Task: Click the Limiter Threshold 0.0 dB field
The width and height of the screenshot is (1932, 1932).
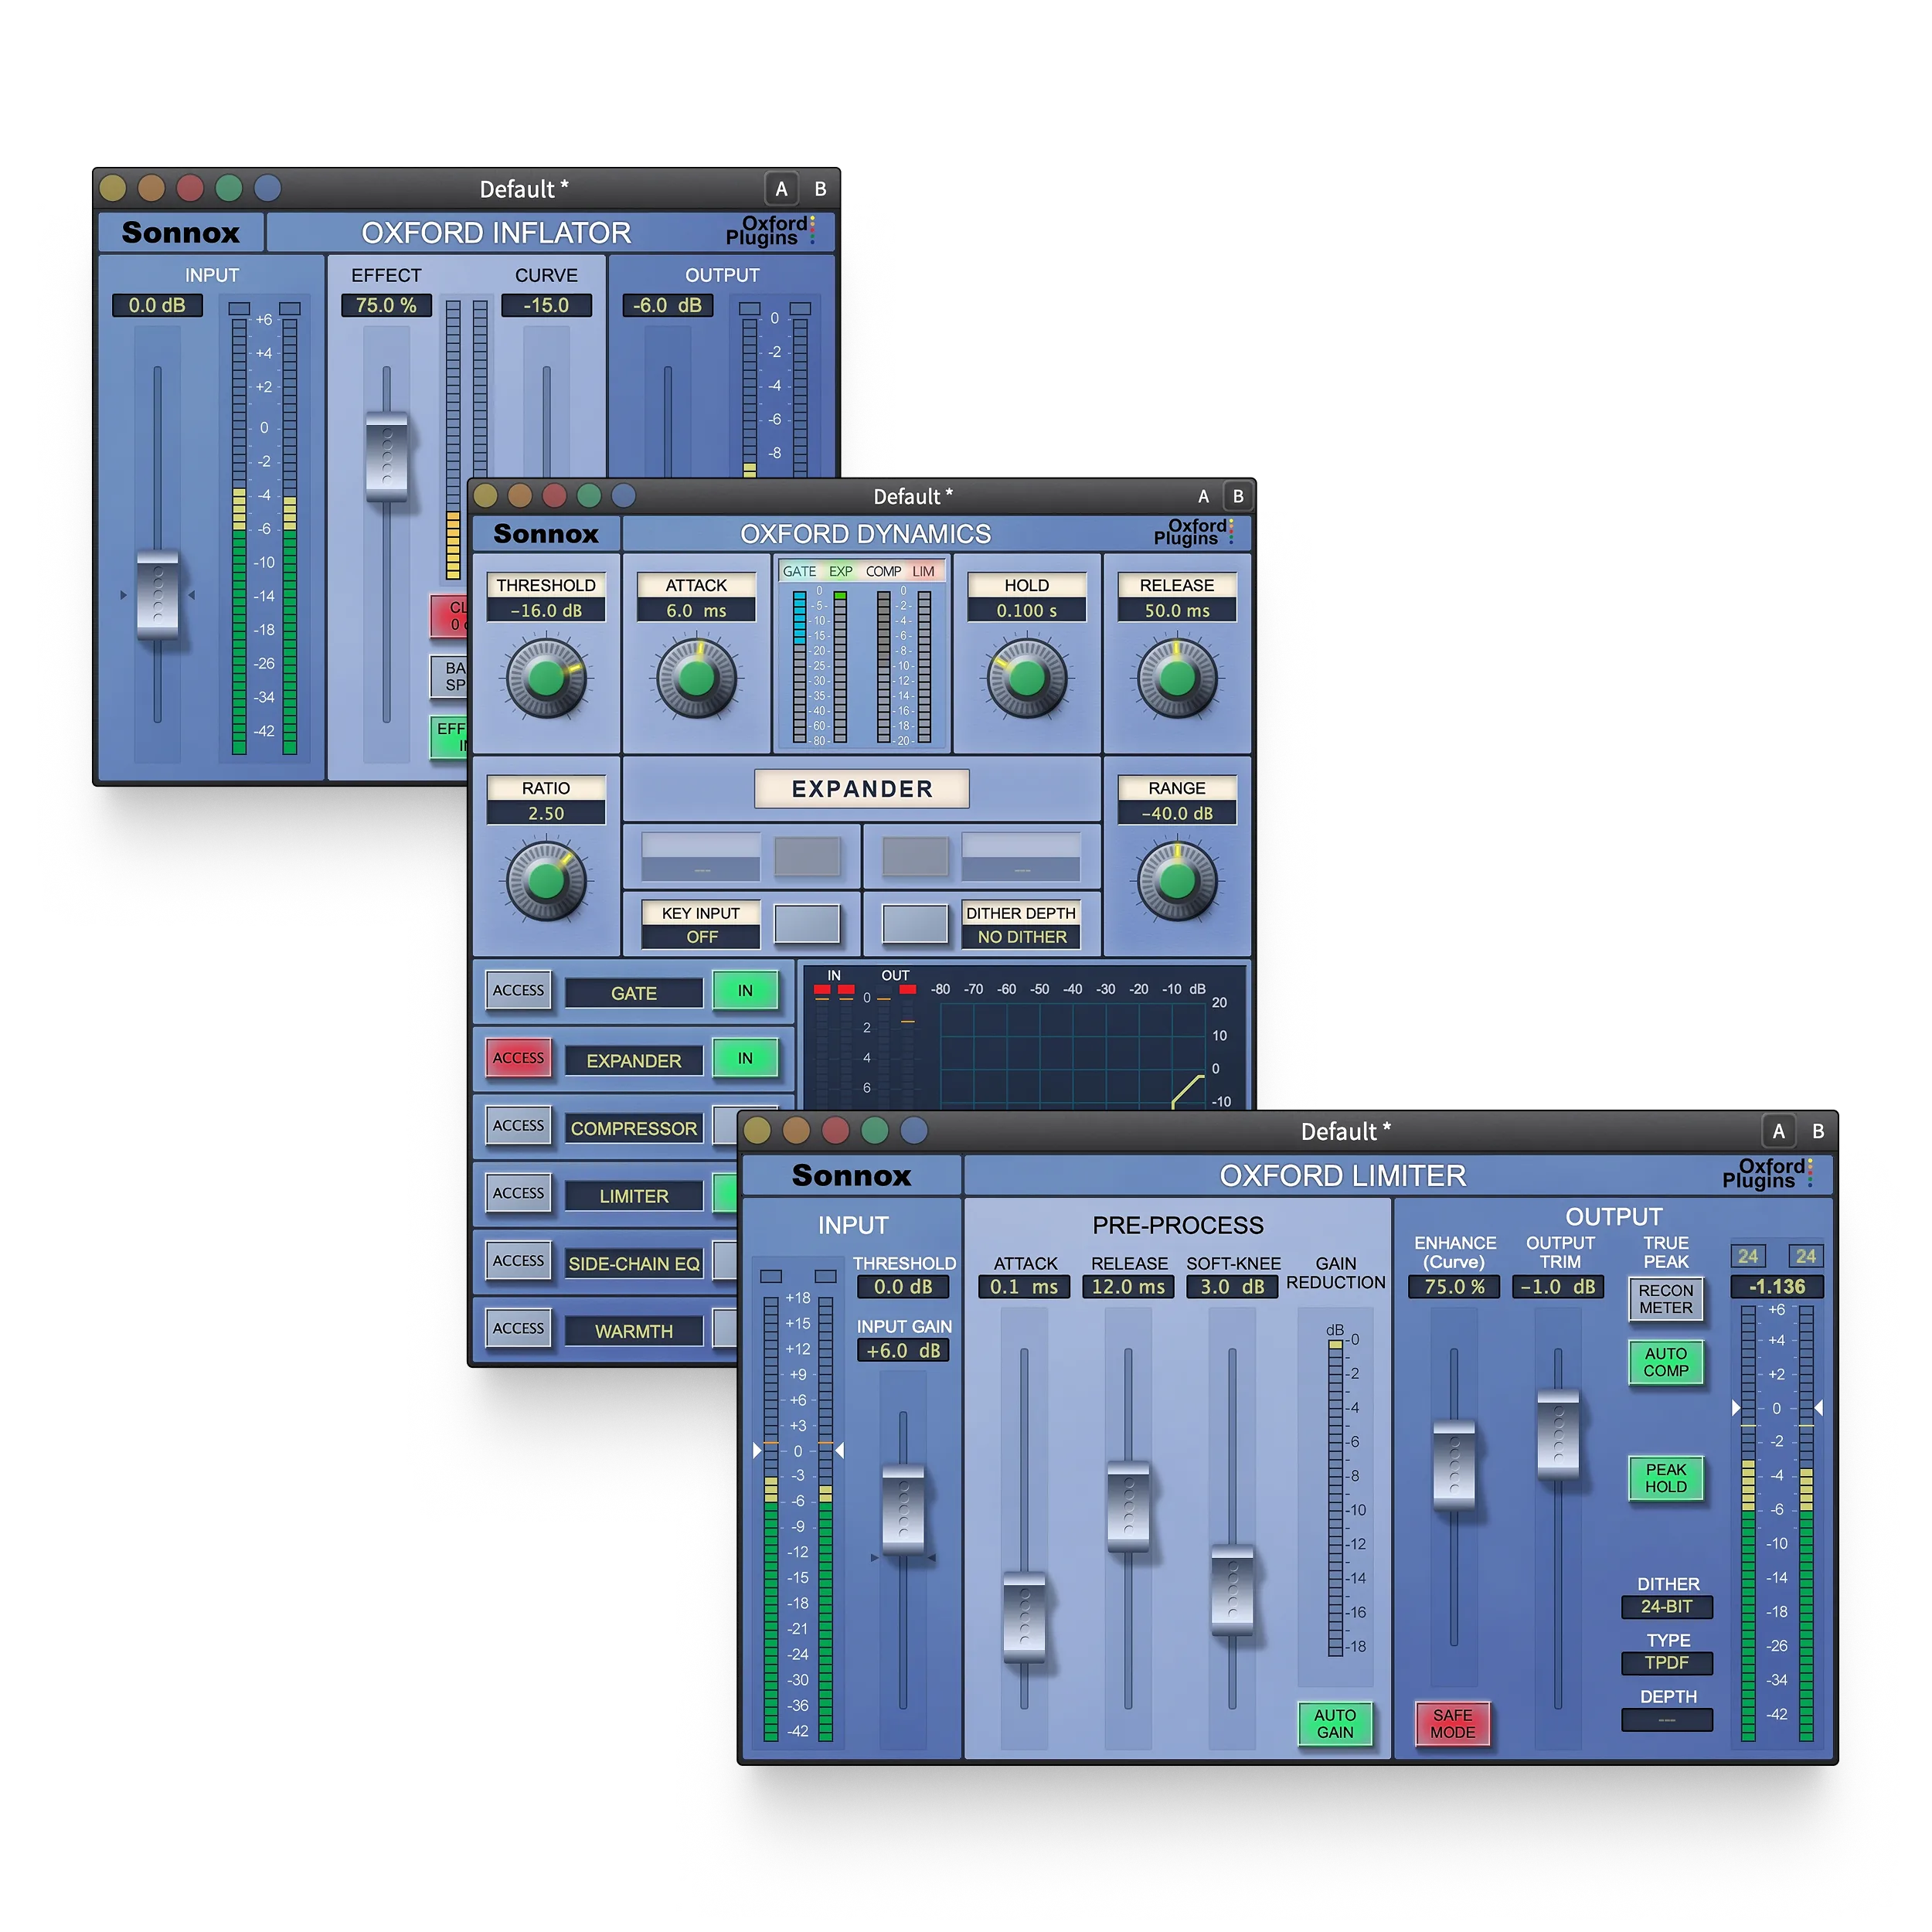Action: tap(903, 1286)
